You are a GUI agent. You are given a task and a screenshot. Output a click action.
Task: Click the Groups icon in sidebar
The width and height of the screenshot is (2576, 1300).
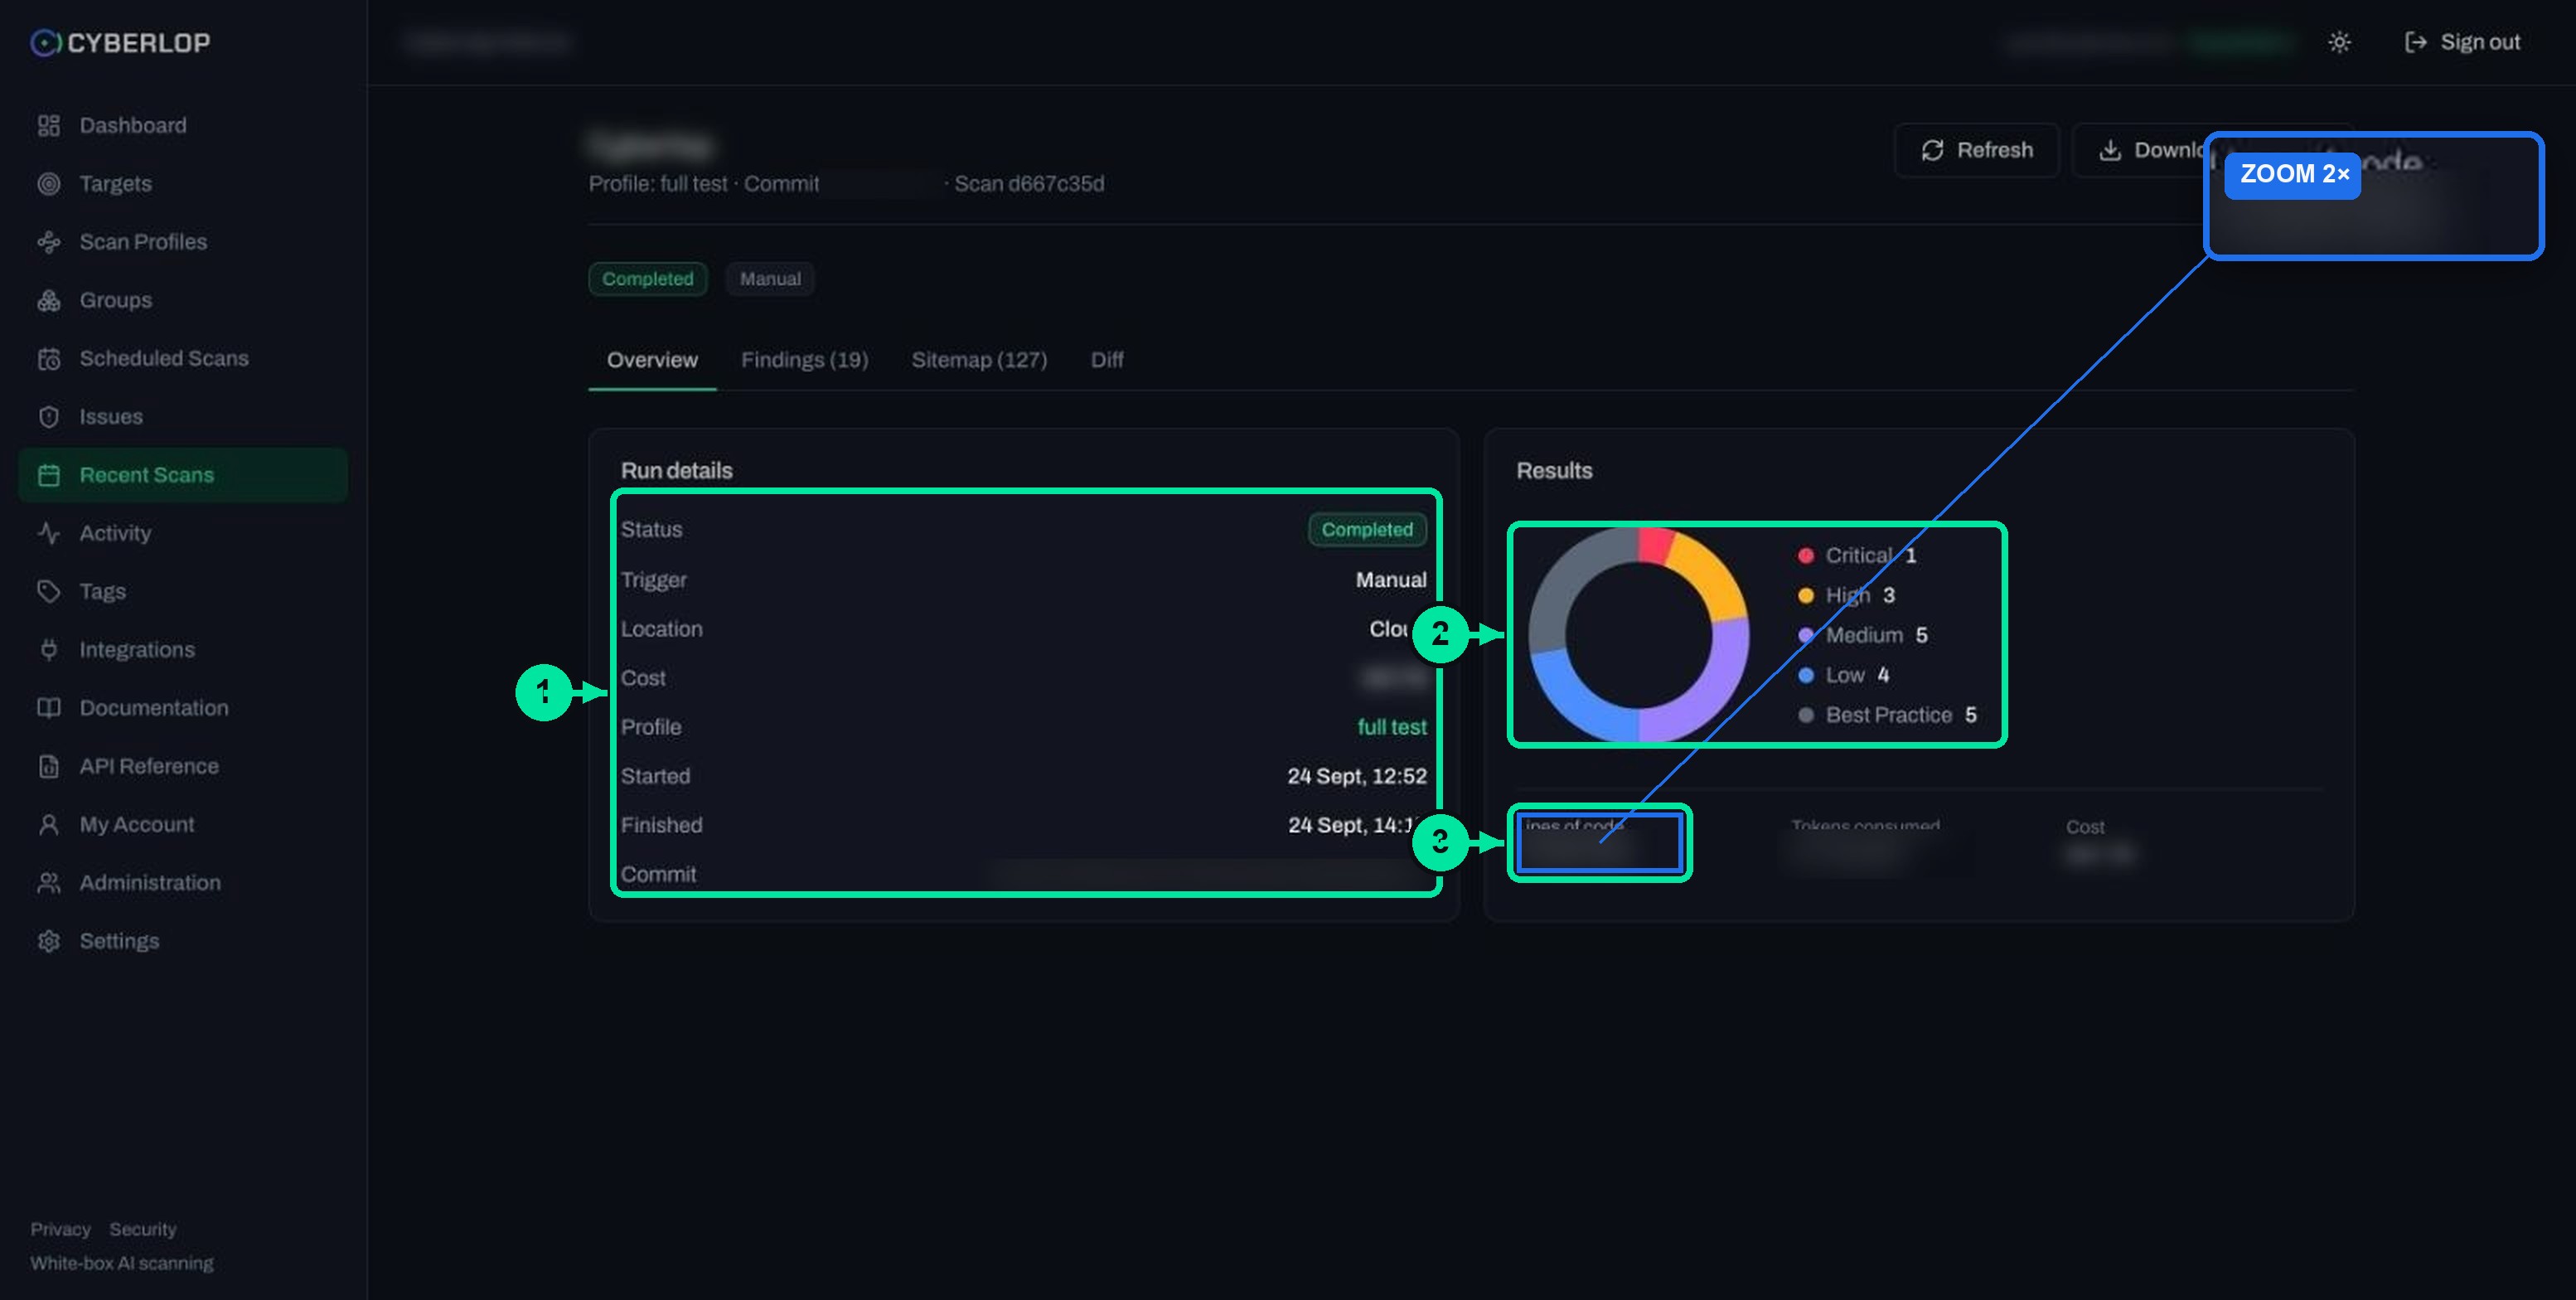point(49,300)
